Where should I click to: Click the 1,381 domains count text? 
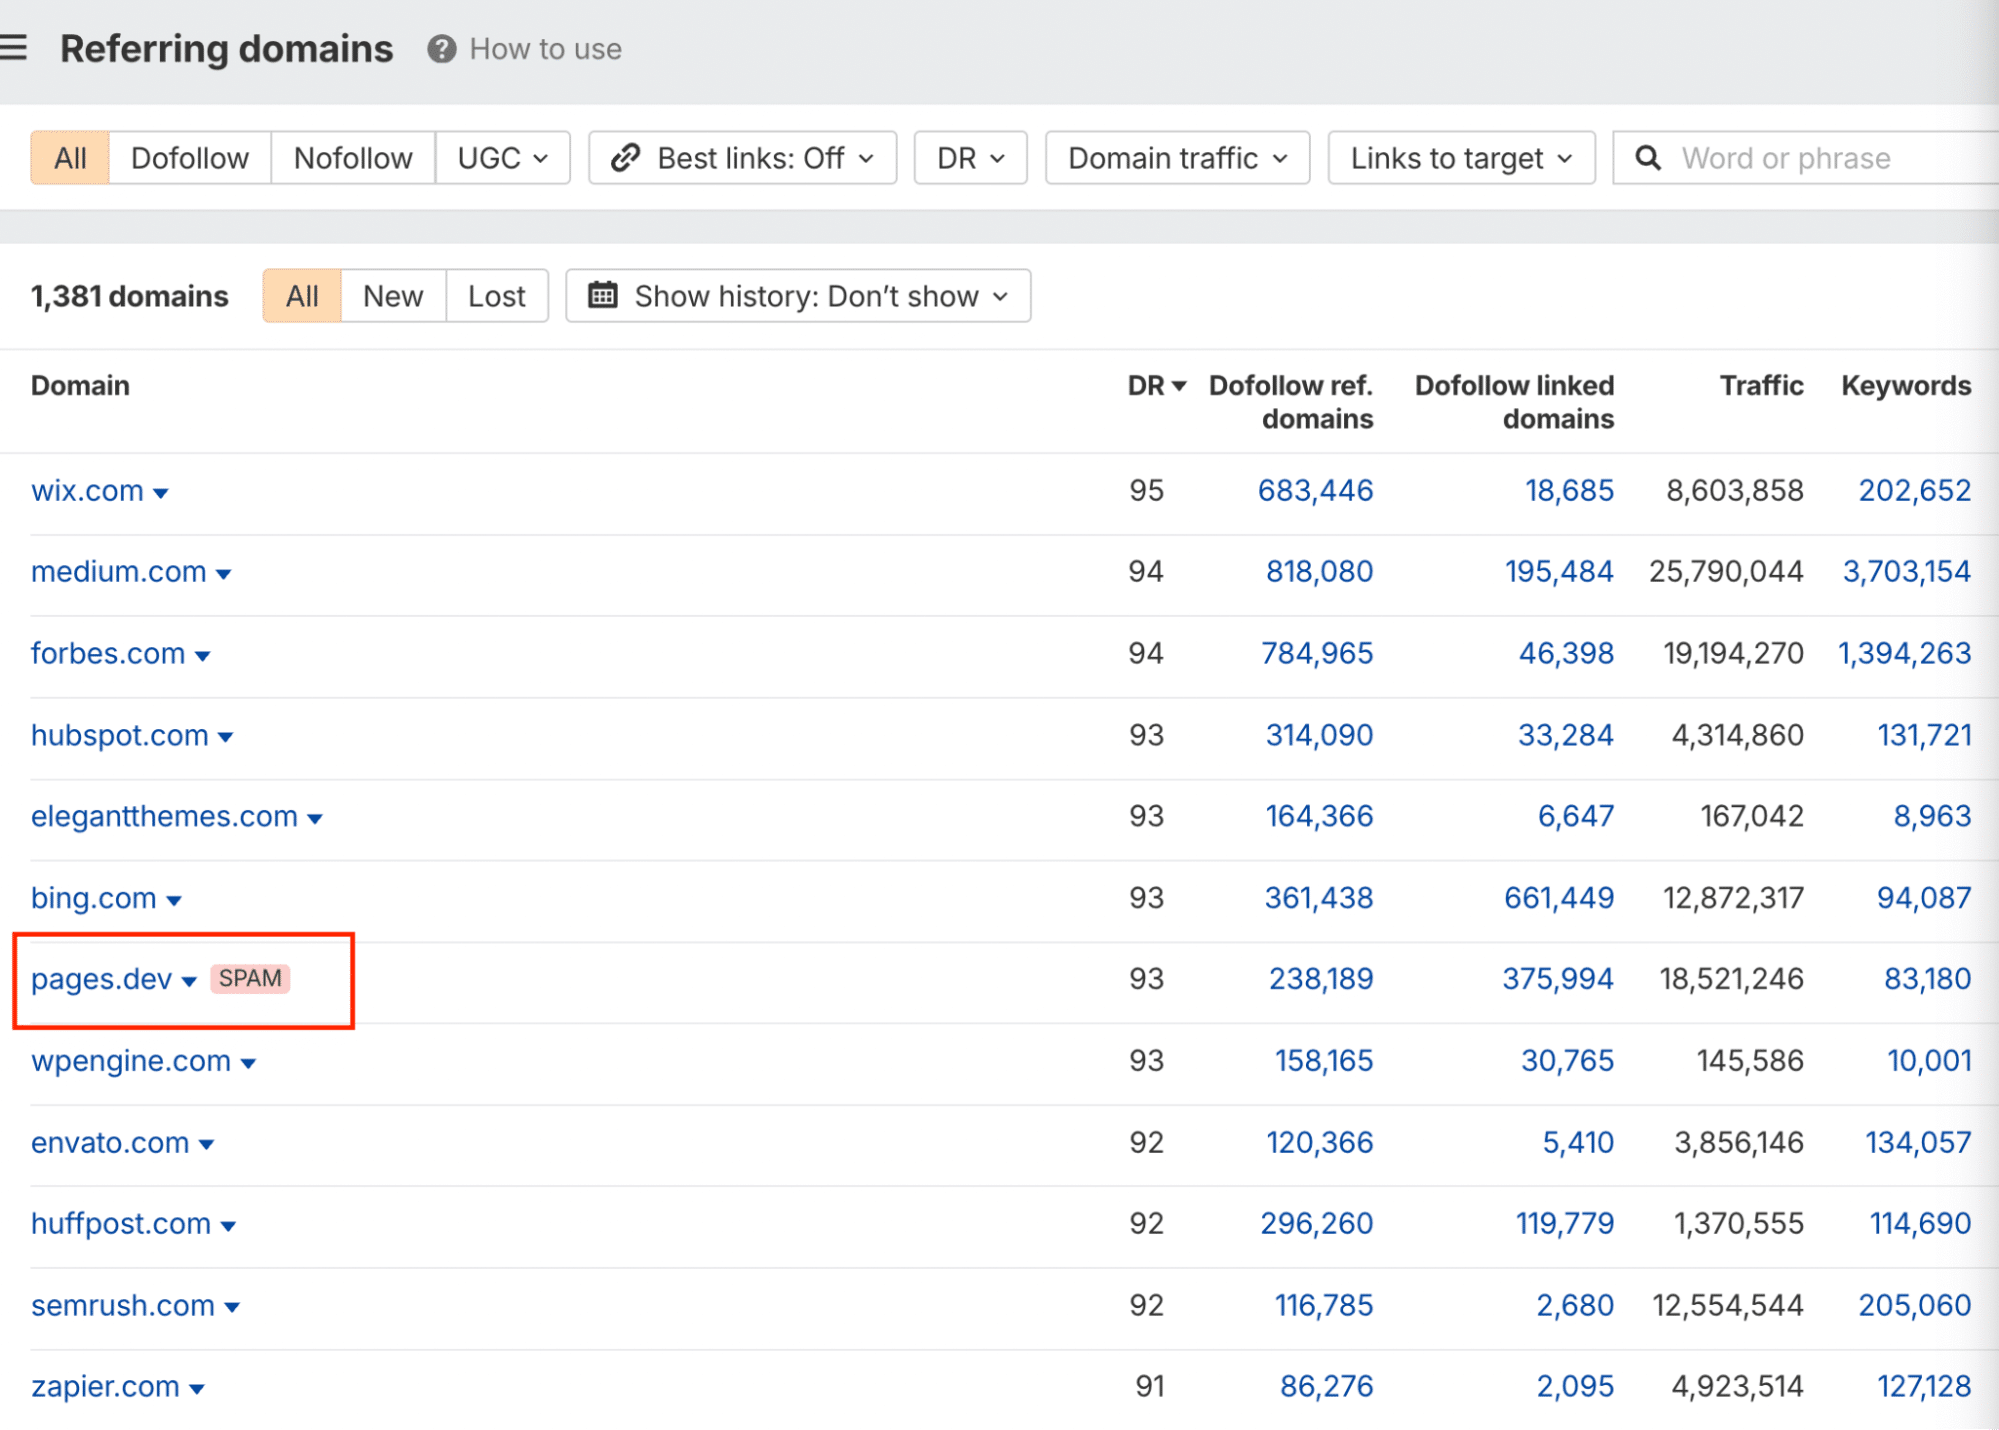(x=130, y=297)
